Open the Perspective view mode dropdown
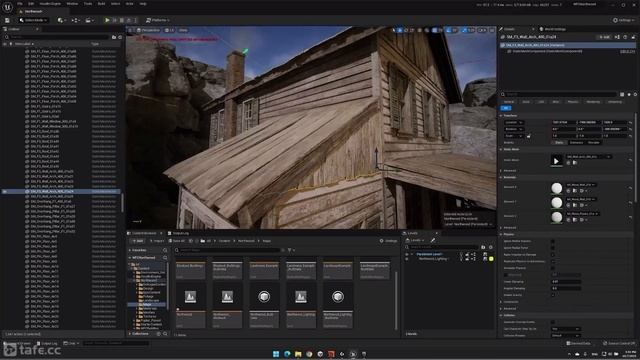The height and width of the screenshot is (360, 640). coord(149,30)
